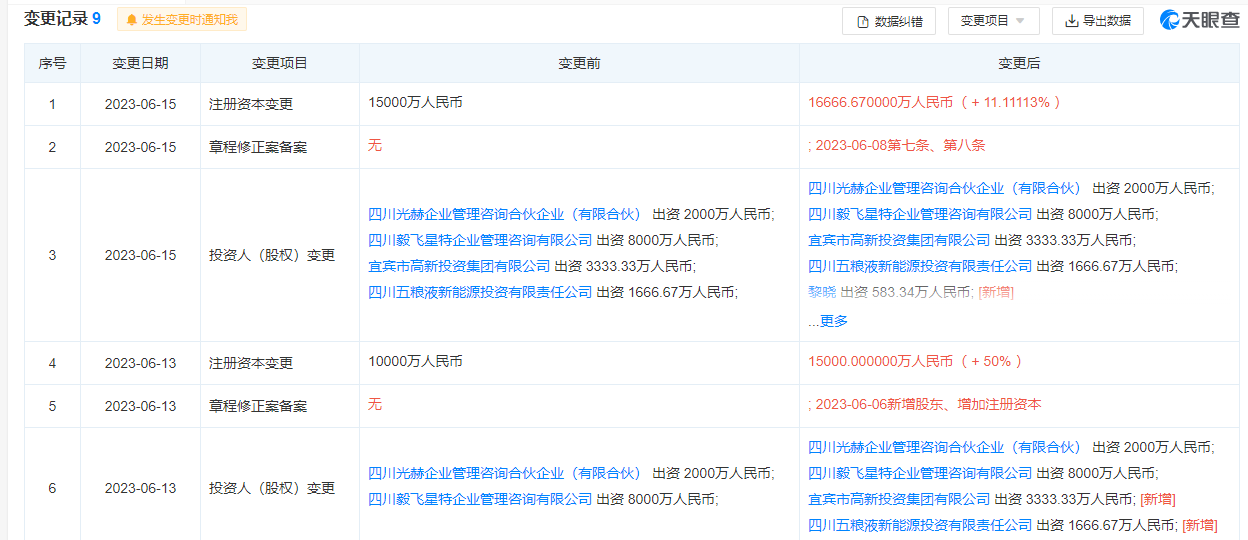Click the 变更项目 table column header
This screenshot has width=1248, height=540.
click(x=279, y=63)
